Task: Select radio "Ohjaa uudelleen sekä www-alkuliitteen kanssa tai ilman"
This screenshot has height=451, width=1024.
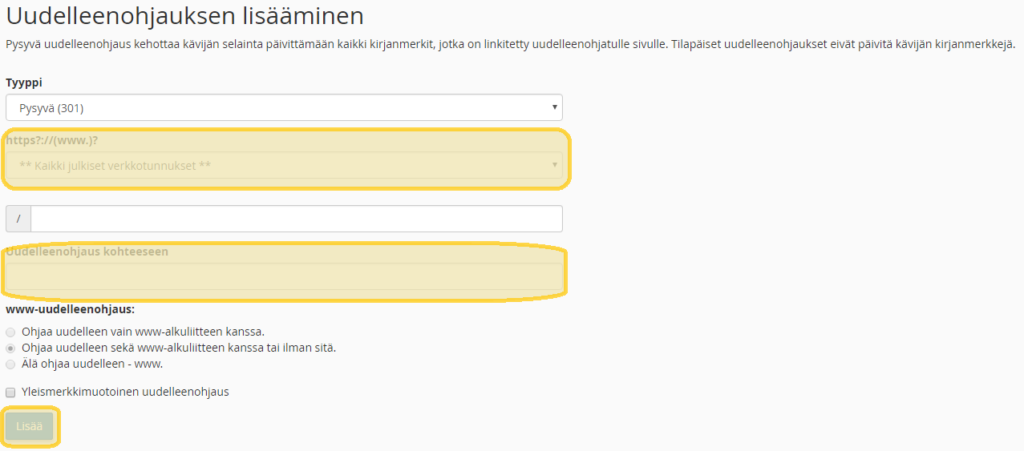Action: tap(11, 347)
